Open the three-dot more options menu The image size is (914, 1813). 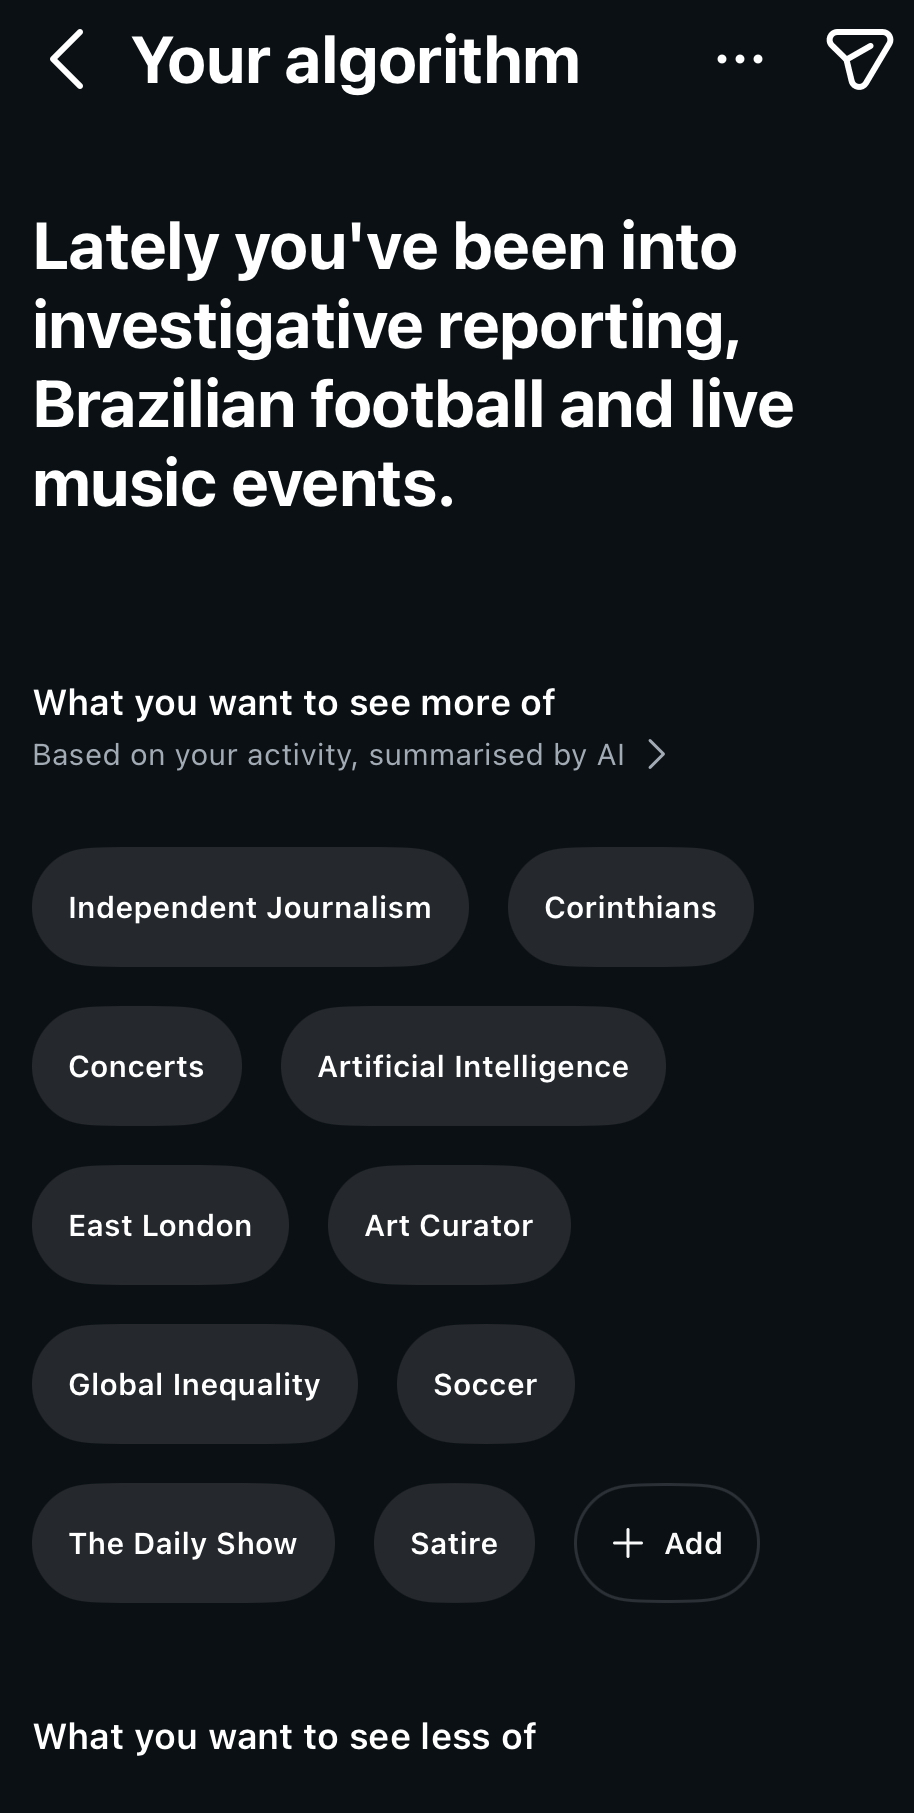click(740, 60)
